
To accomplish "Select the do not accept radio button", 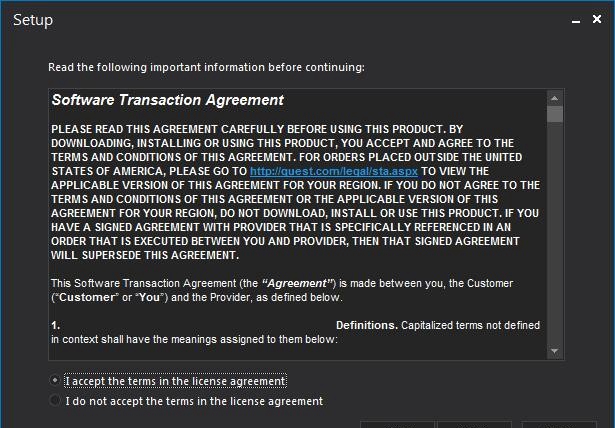I will click(55, 400).
